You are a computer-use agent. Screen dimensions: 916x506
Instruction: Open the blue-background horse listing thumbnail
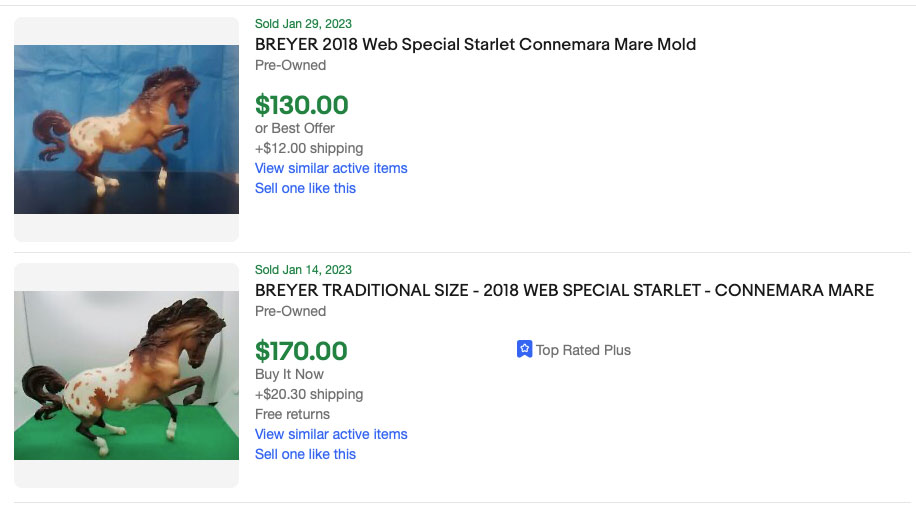(126, 129)
